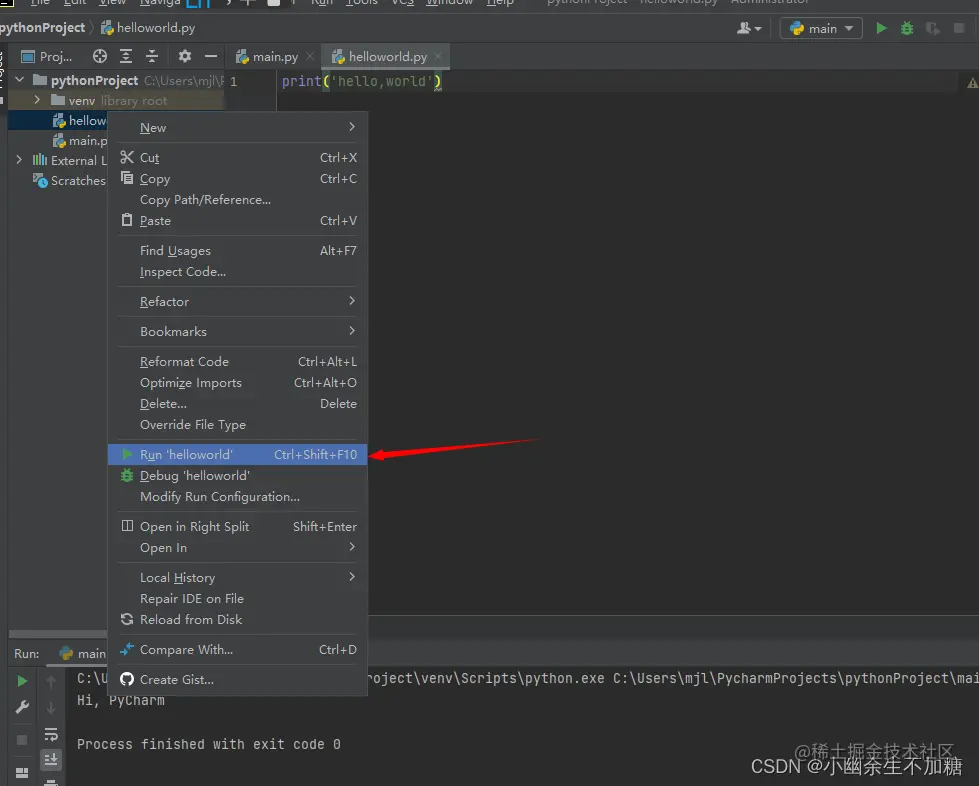Collapse all items in the Project panel

pos(152,56)
